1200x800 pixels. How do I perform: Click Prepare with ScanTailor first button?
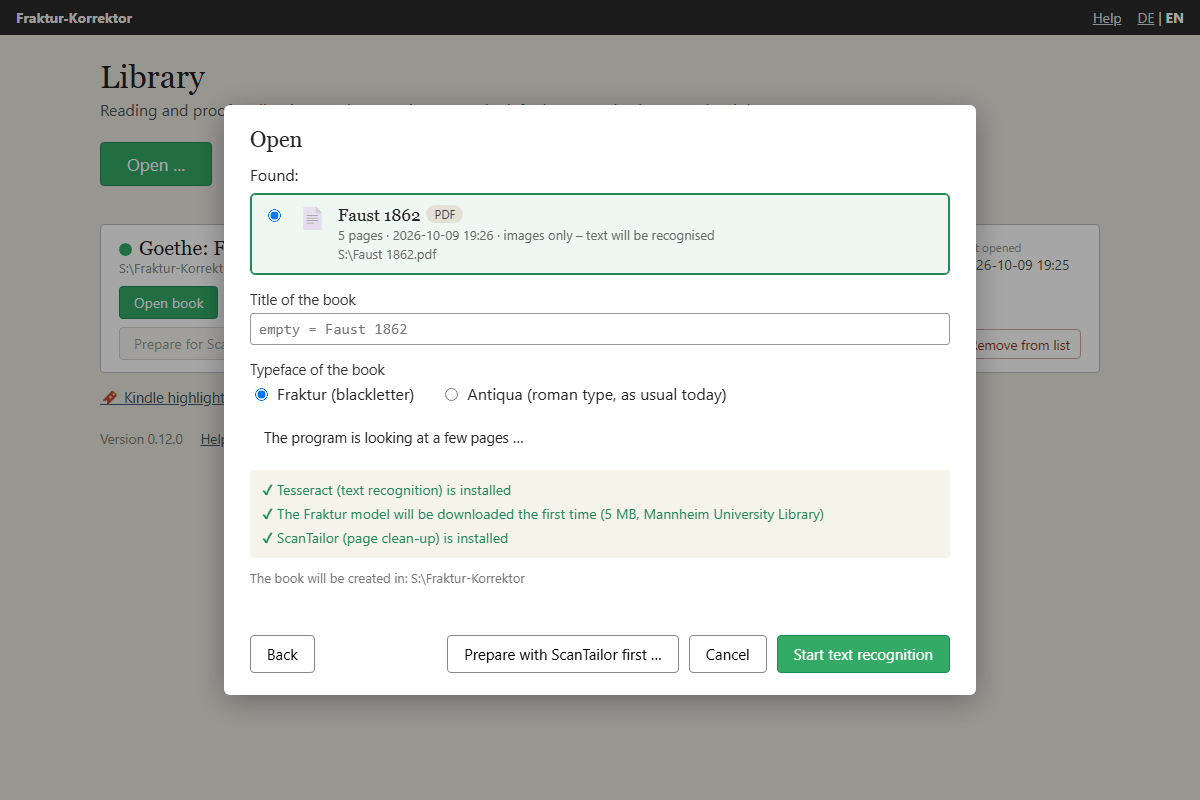[x=563, y=654]
